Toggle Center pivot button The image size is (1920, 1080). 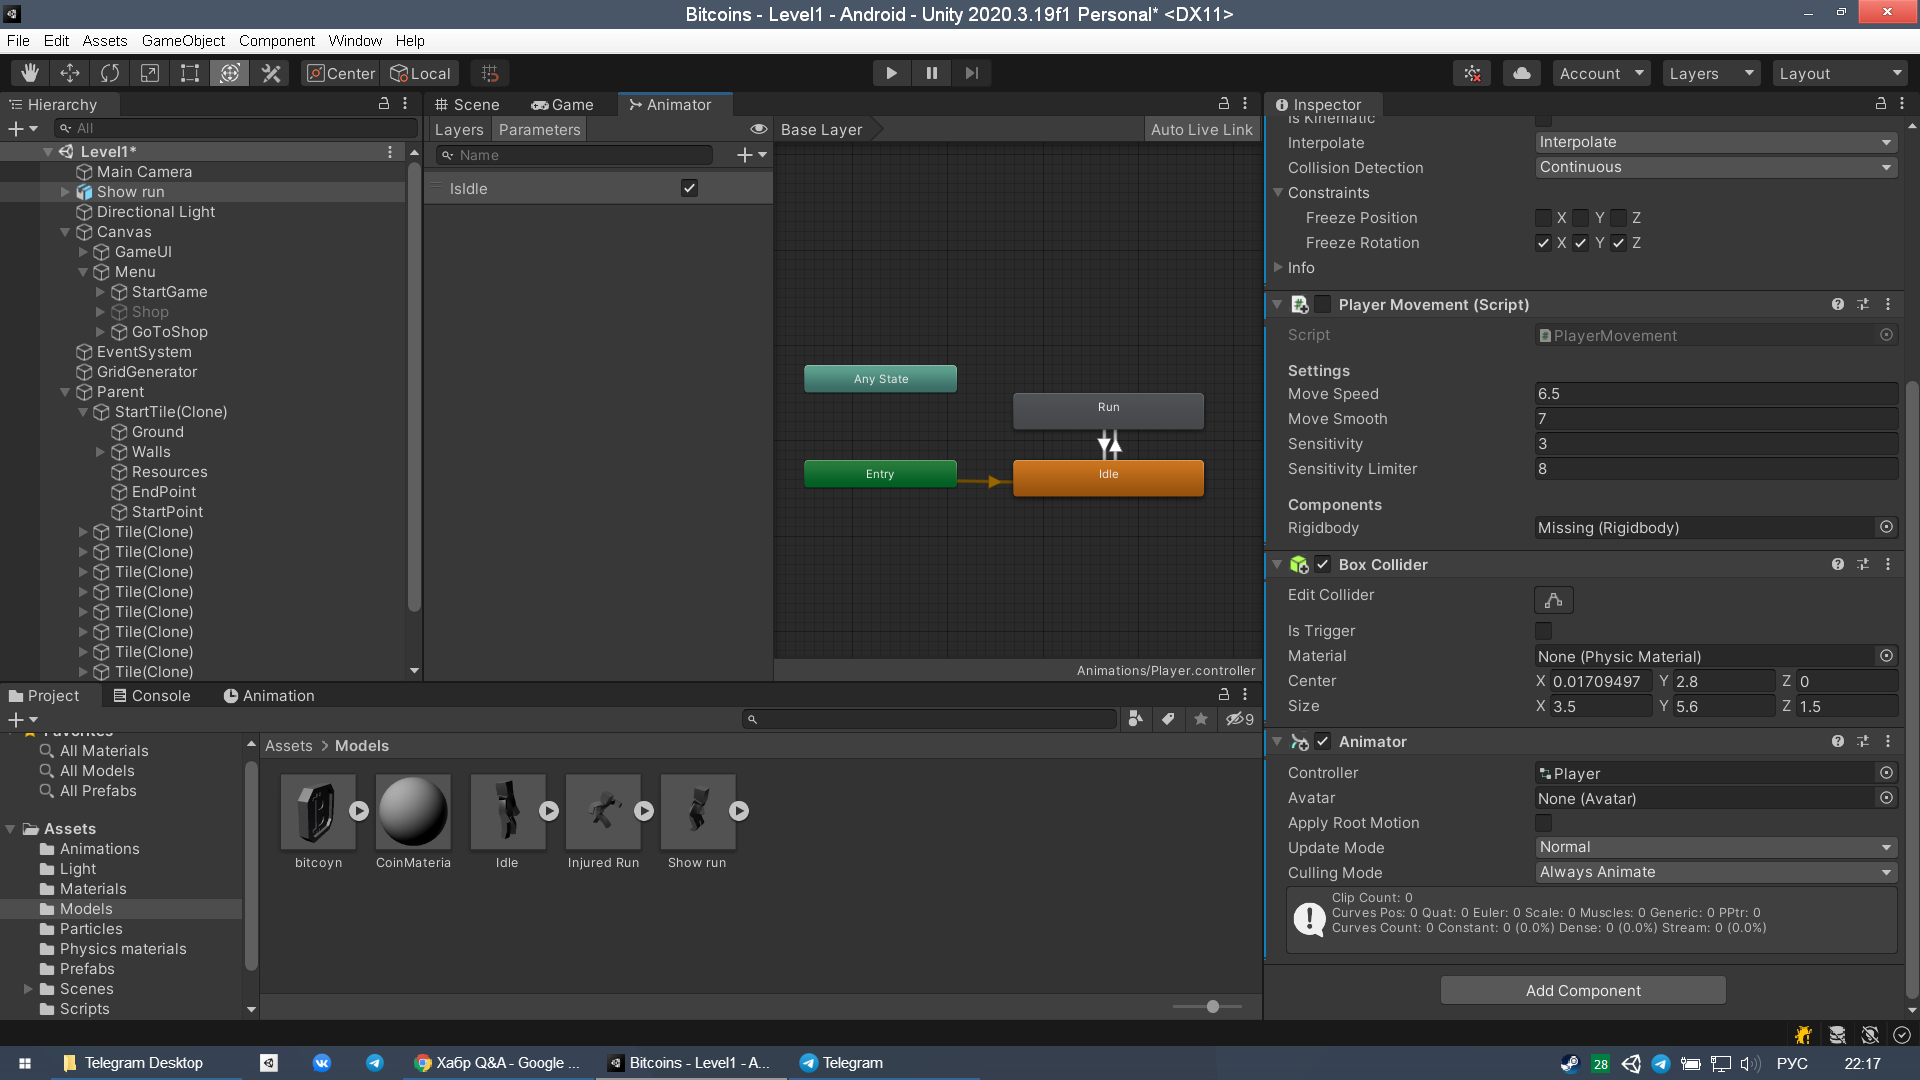(341, 73)
